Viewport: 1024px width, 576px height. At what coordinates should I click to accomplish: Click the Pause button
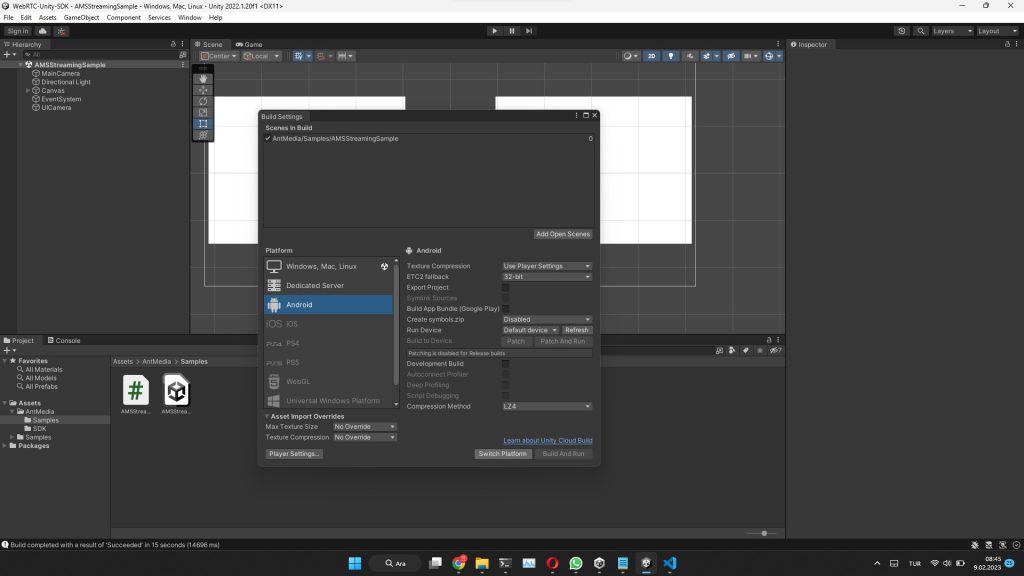512,31
